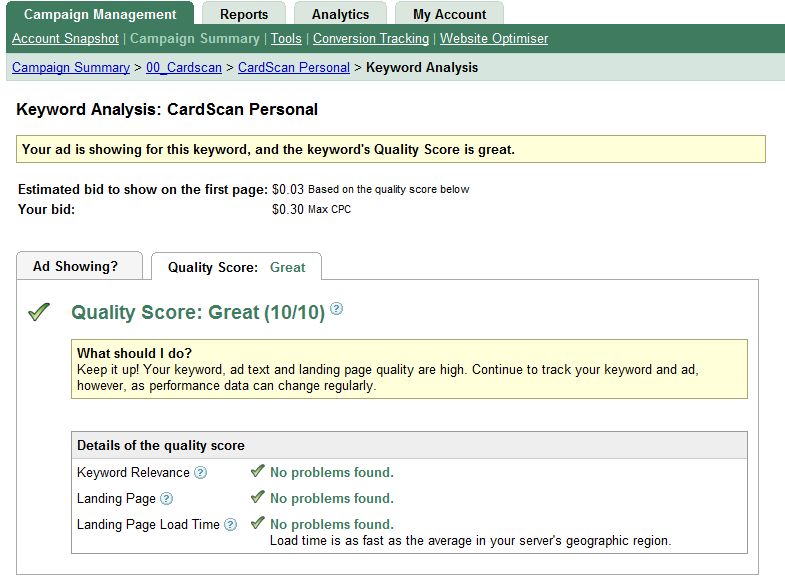
Task: Click help icon beside Landing Page Load Time
Action: tap(231, 525)
